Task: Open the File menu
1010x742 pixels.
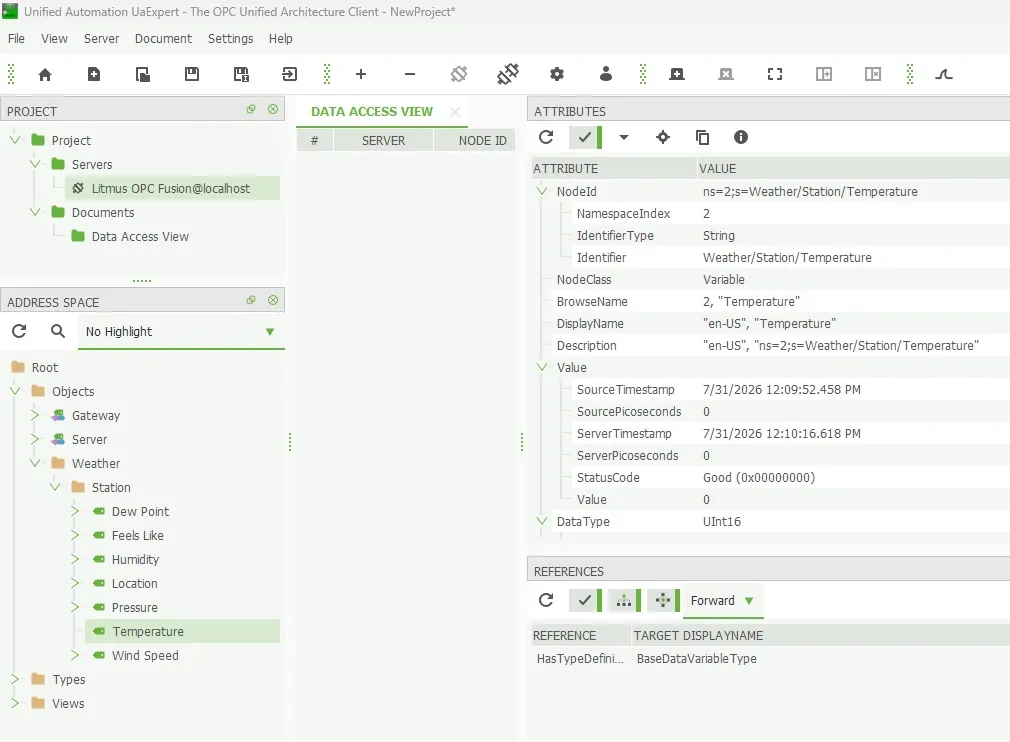Action: coord(16,39)
